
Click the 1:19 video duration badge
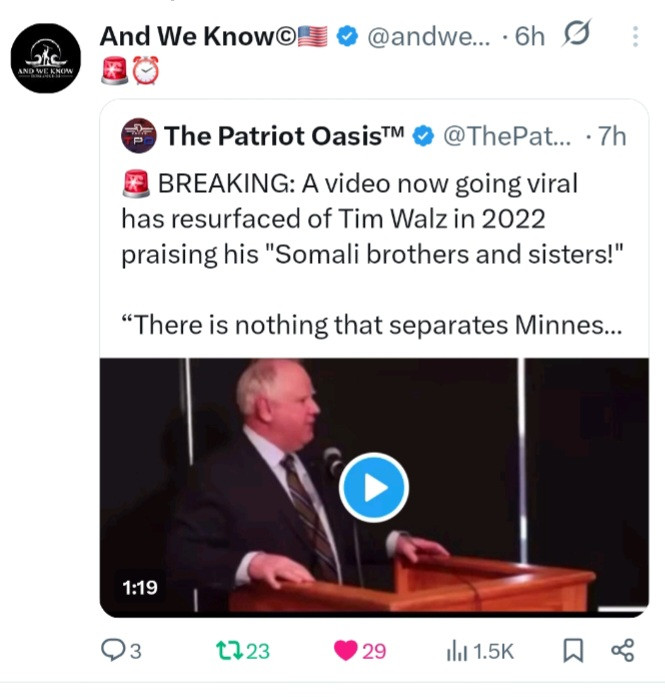[x=140, y=588]
